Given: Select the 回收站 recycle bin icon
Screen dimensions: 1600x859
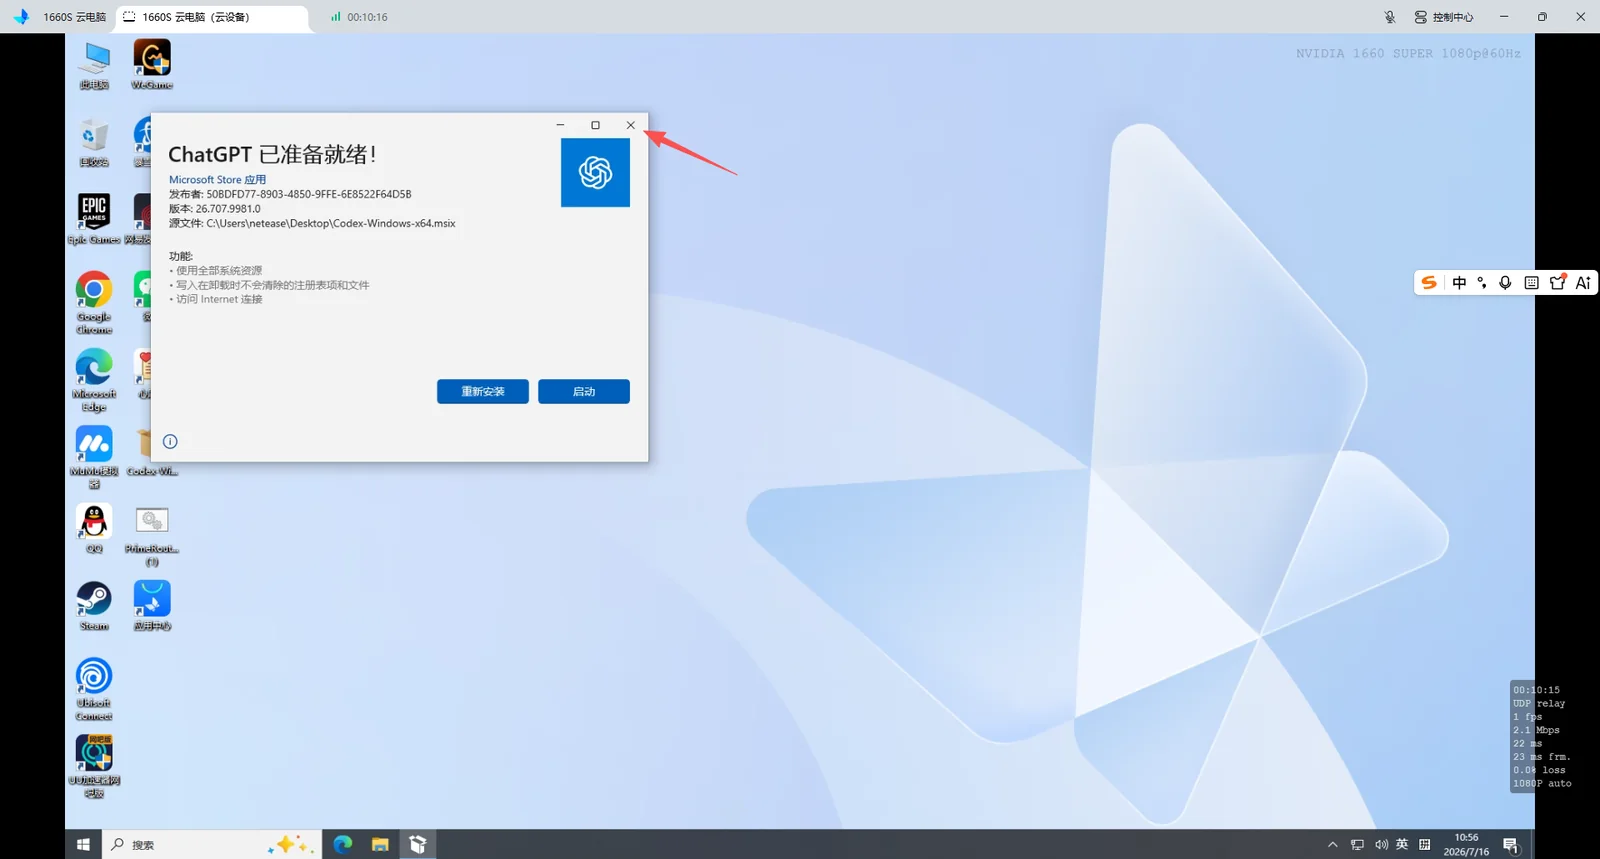Looking at the screenshot, I should pyautogui.click(x=94, y=143).
